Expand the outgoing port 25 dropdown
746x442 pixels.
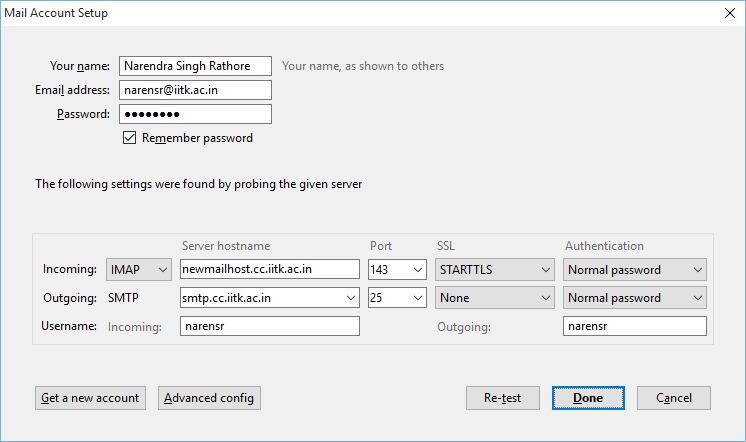point(397,298)
